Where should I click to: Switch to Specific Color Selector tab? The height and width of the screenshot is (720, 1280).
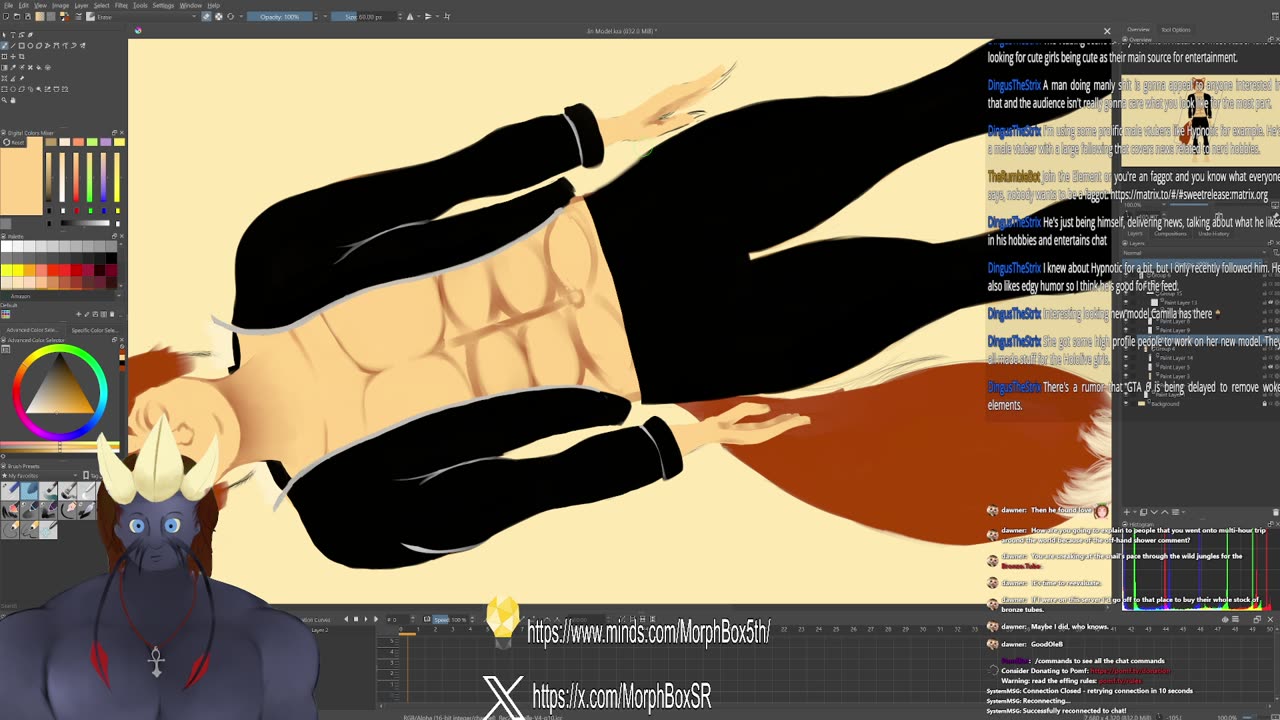pyautogui.click(x=95, y=330)
